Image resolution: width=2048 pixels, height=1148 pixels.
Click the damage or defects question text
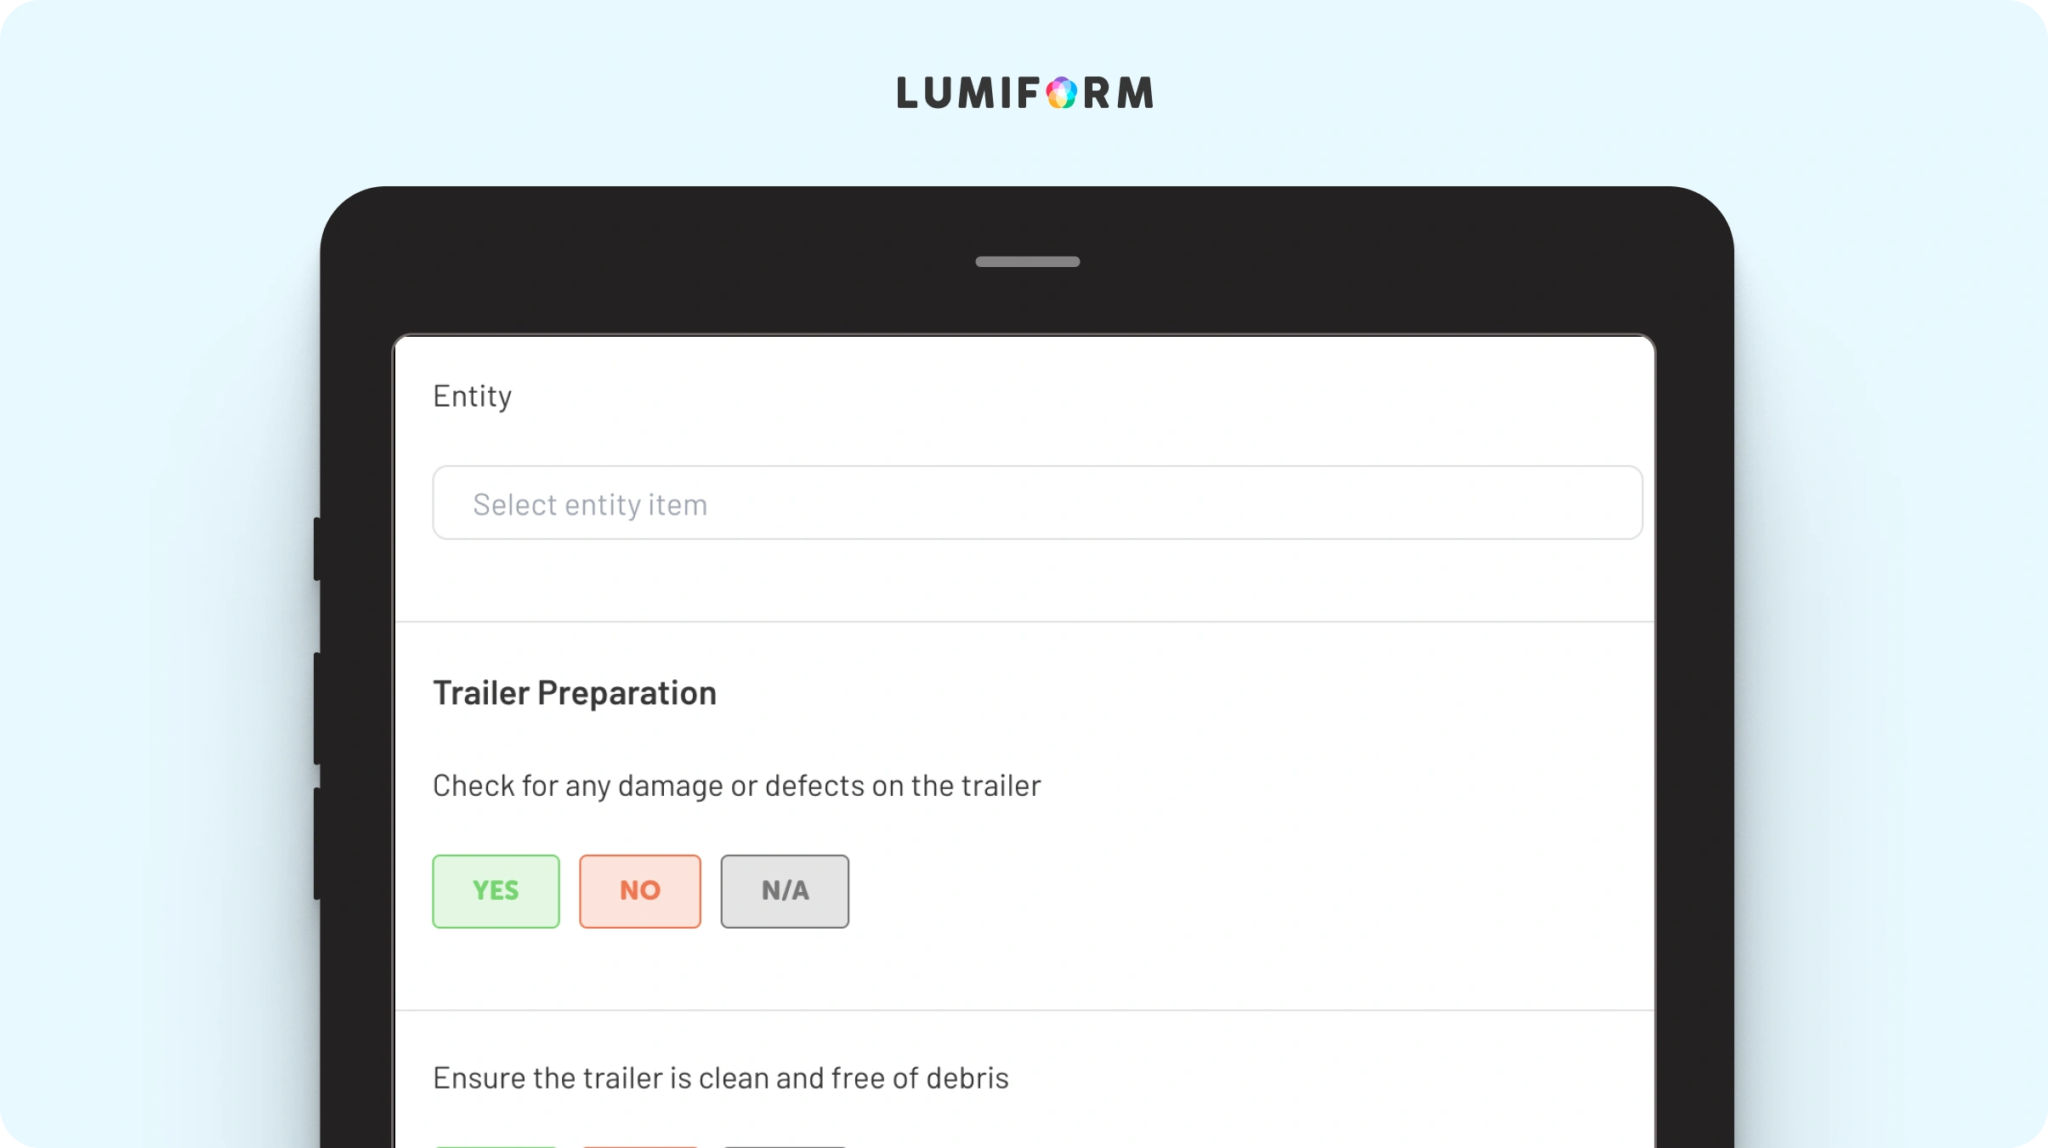(x=736, y=786)
